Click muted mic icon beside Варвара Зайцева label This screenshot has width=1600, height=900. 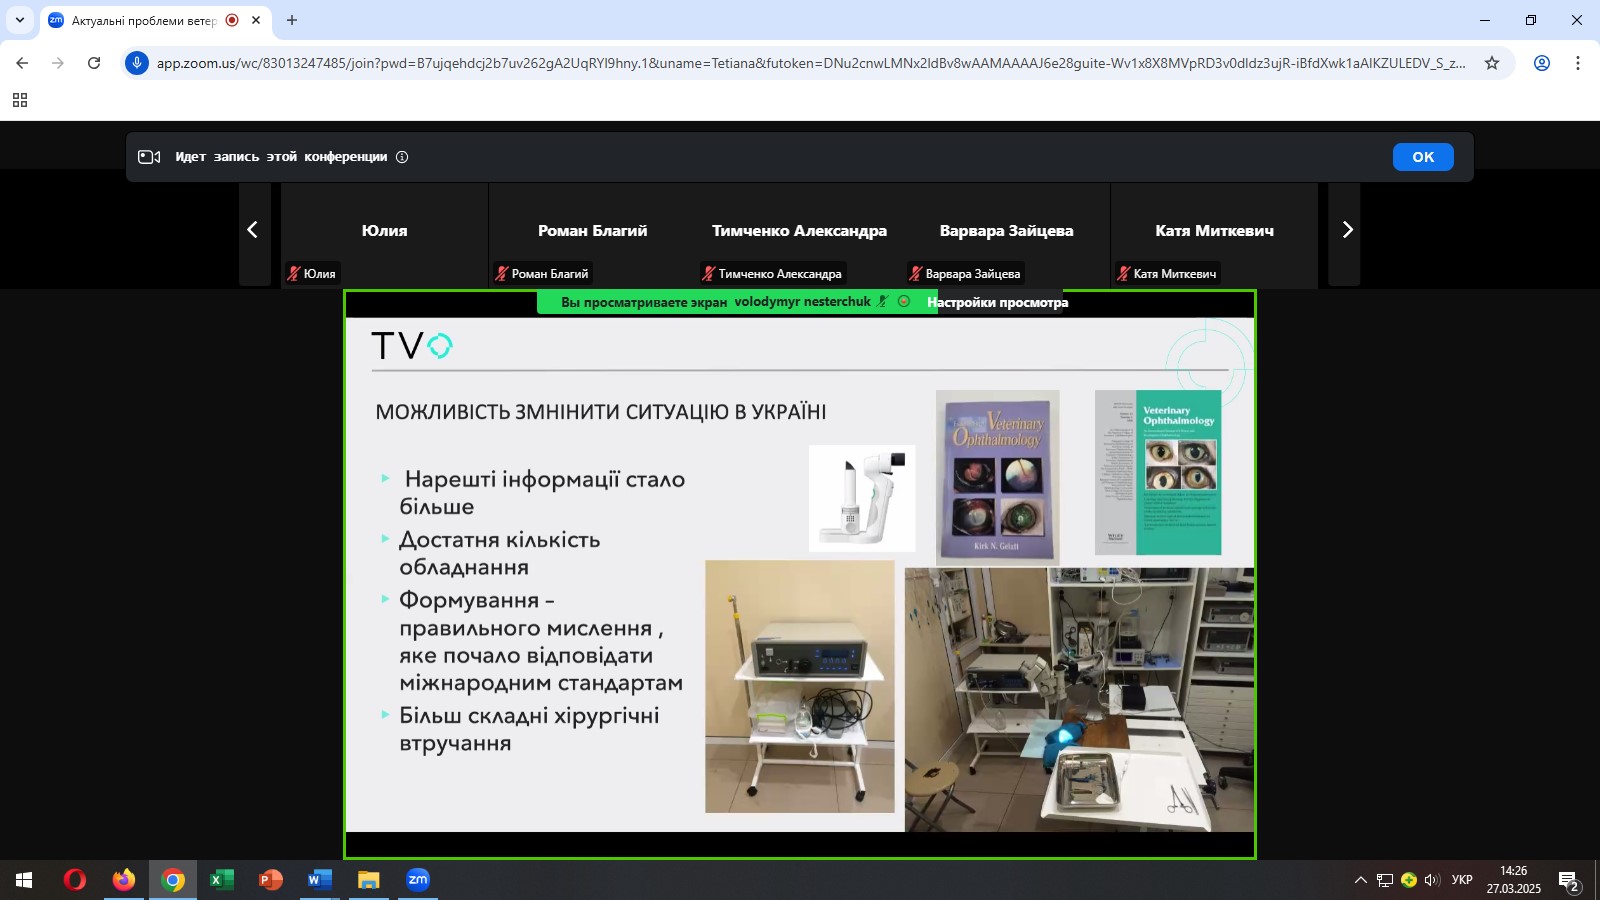pyautogui.click(x=916, y=273)
